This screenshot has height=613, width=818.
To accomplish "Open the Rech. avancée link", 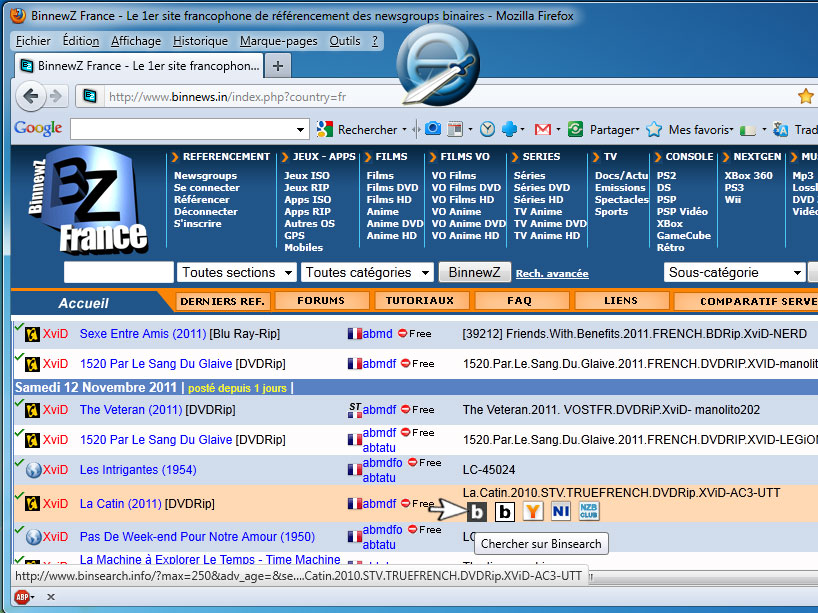I will tap(552, 273).
